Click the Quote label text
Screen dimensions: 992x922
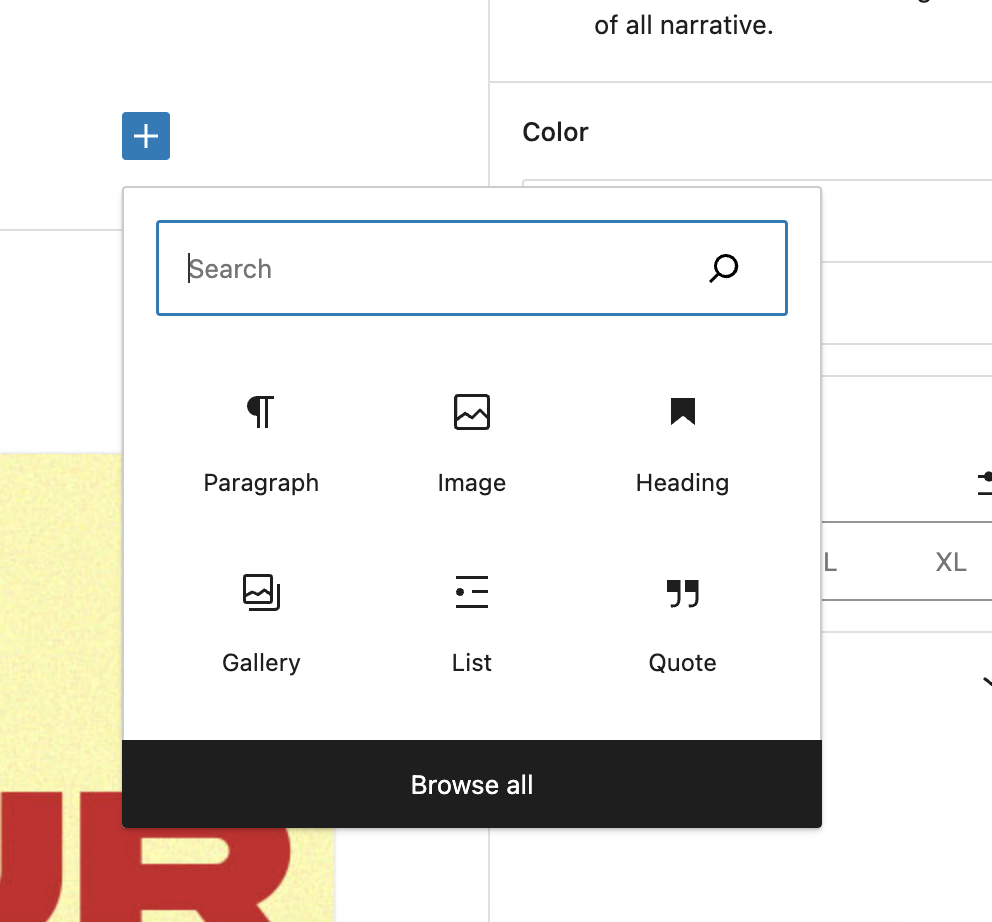(683, 663)
